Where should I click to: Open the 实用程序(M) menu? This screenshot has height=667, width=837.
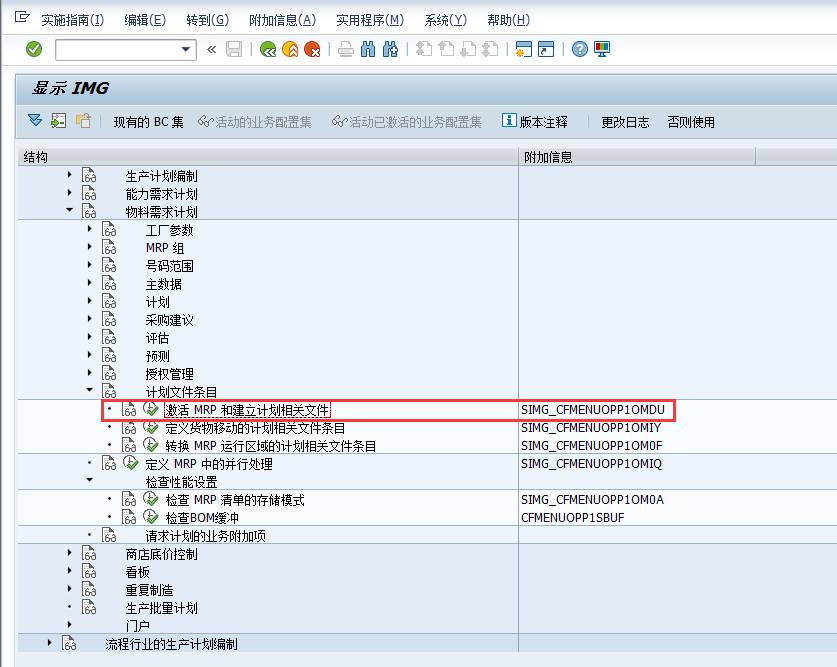click(x=368, y=19)
